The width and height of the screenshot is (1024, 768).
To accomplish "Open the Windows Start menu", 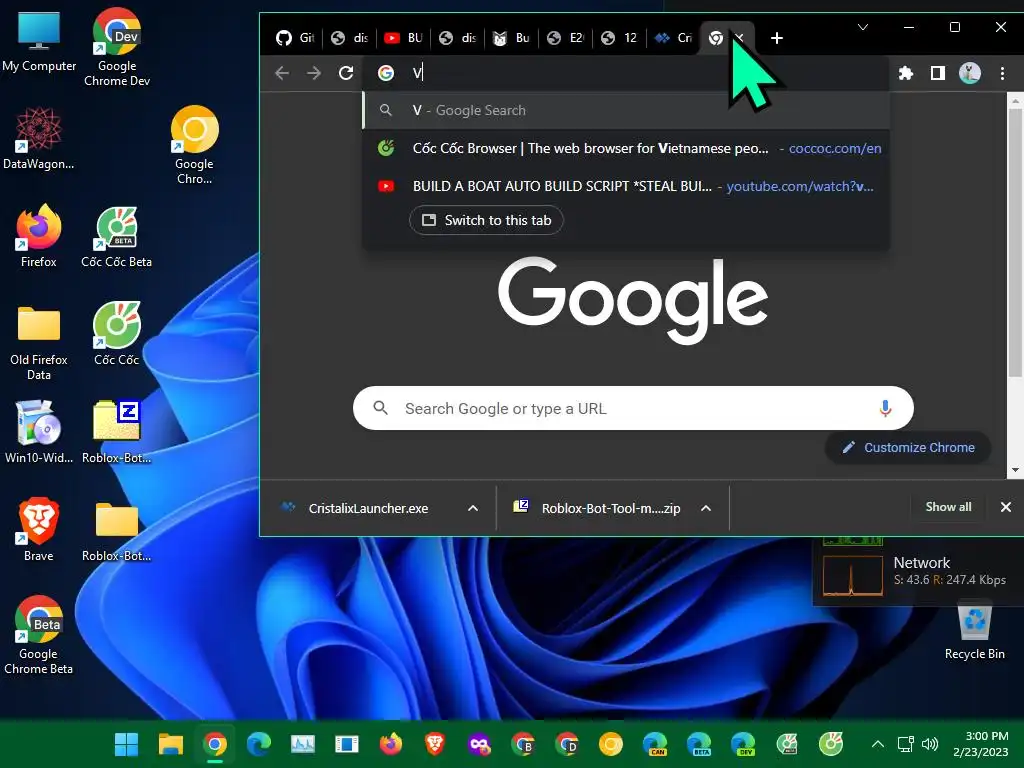I will click(x=126, y=744).
